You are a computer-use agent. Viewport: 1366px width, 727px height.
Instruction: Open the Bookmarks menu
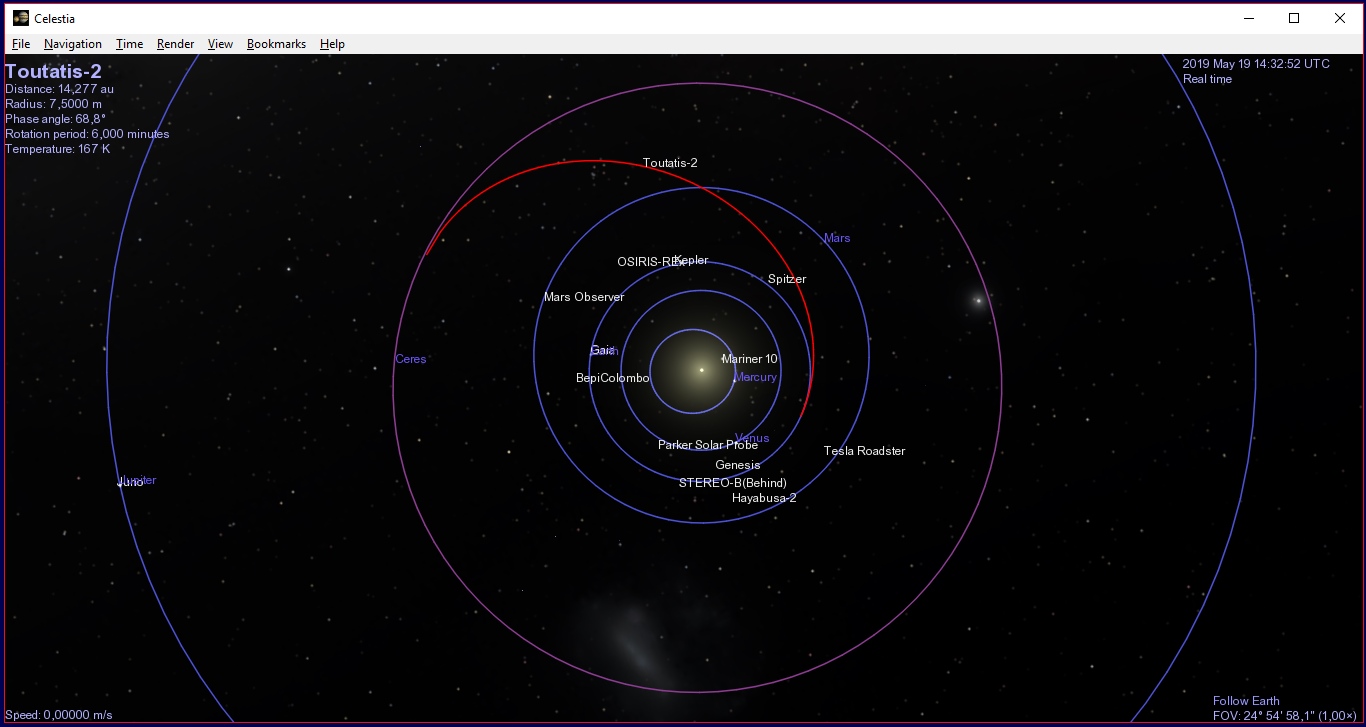click(x=276, y=44)
